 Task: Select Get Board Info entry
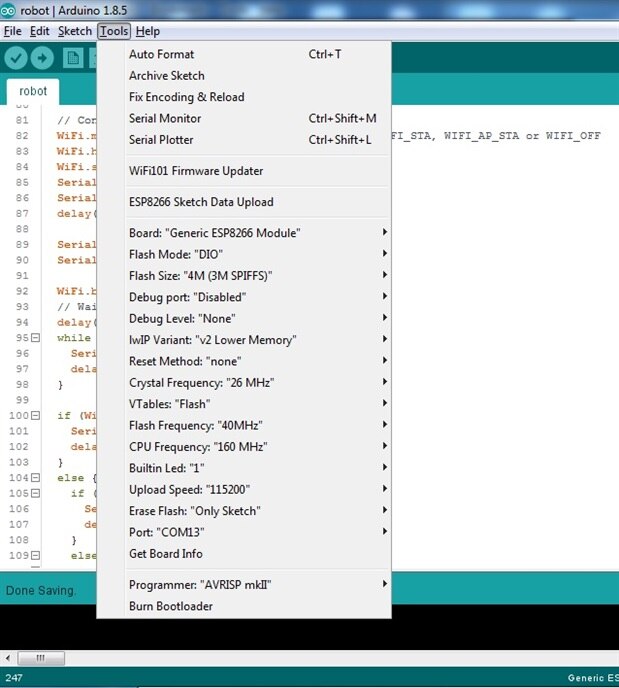click(166, 554)
